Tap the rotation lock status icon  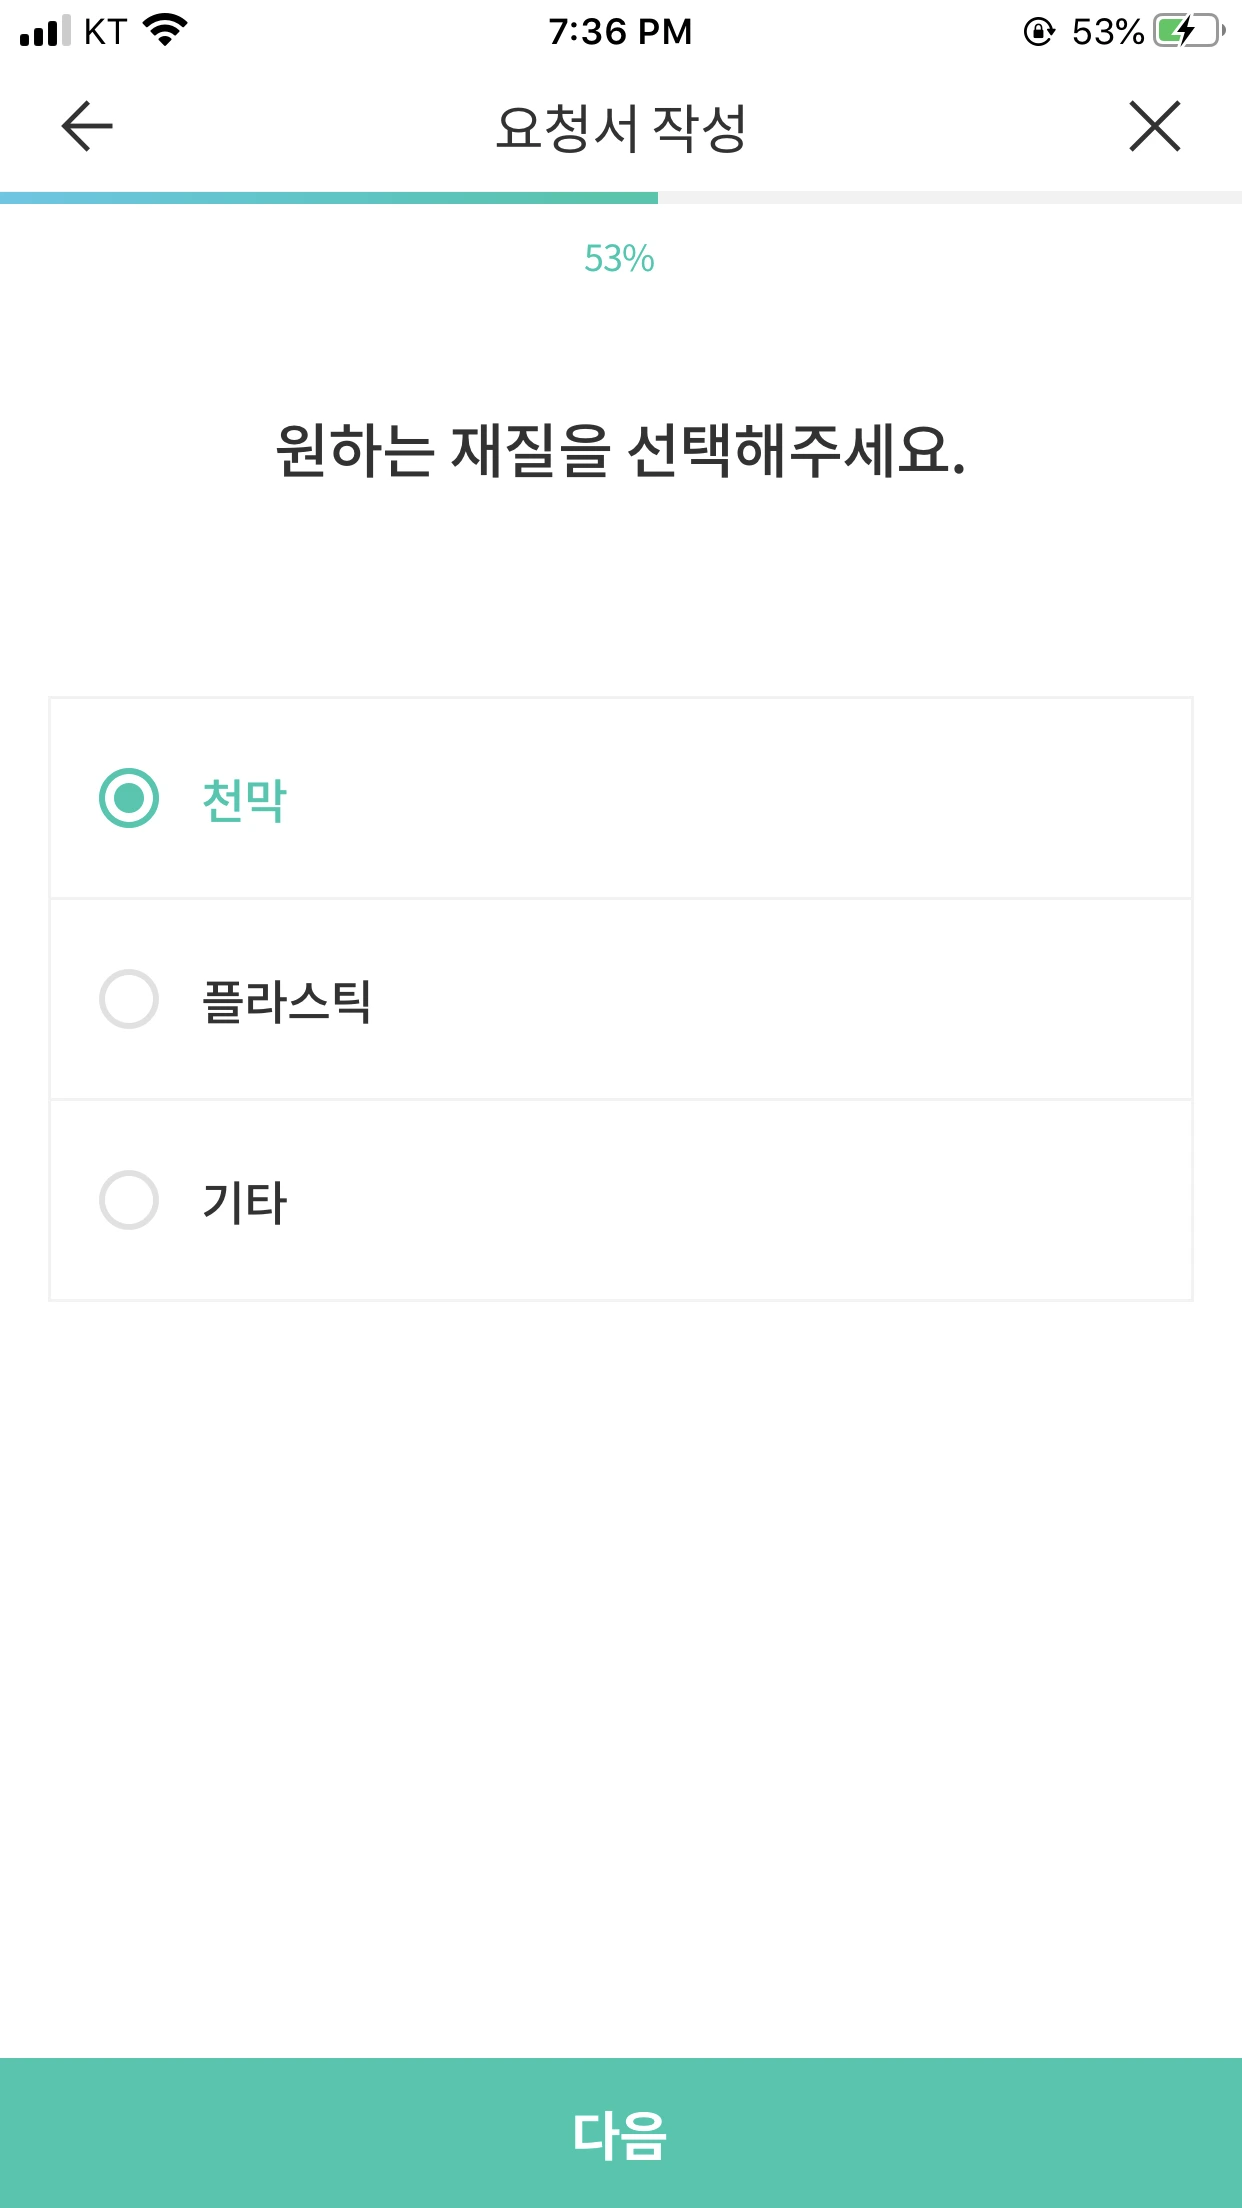click(x=1039, y=32)
